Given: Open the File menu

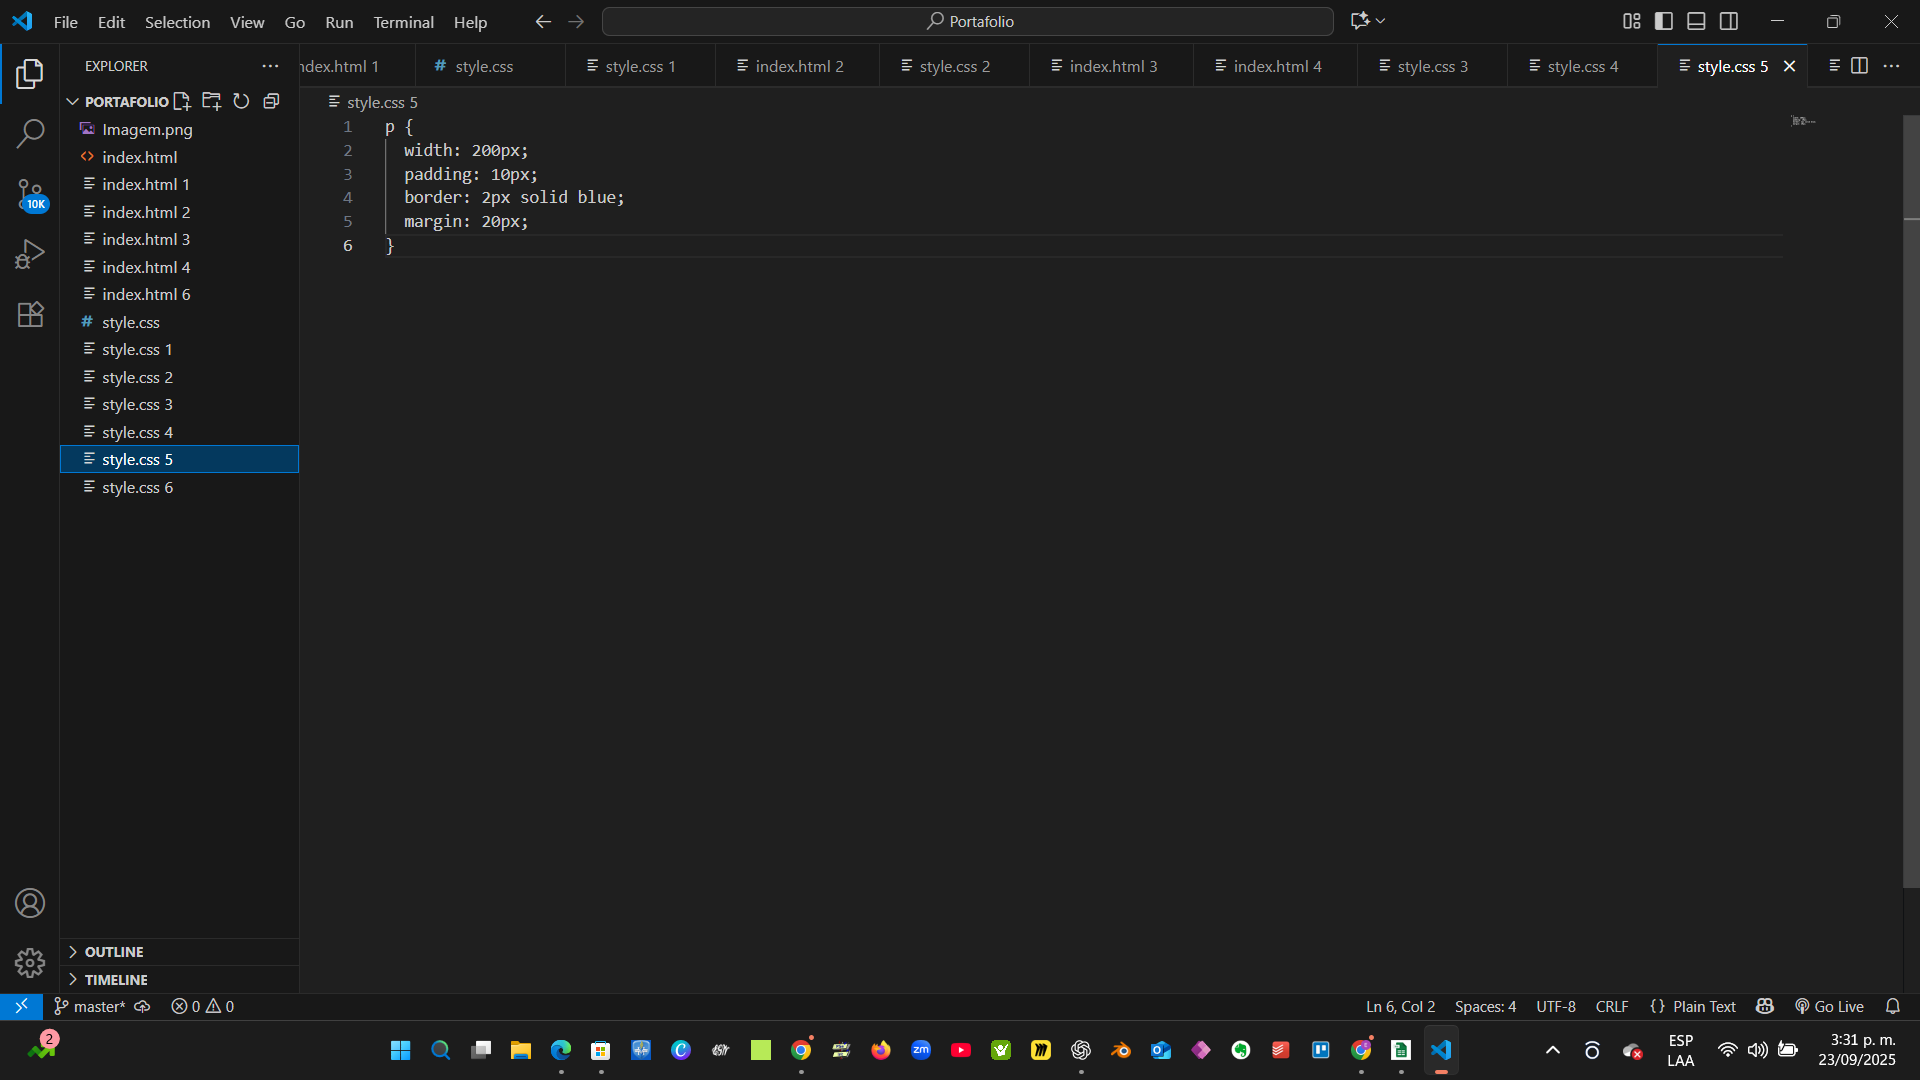Looking at the screenshot, I should tap(65, 22).
